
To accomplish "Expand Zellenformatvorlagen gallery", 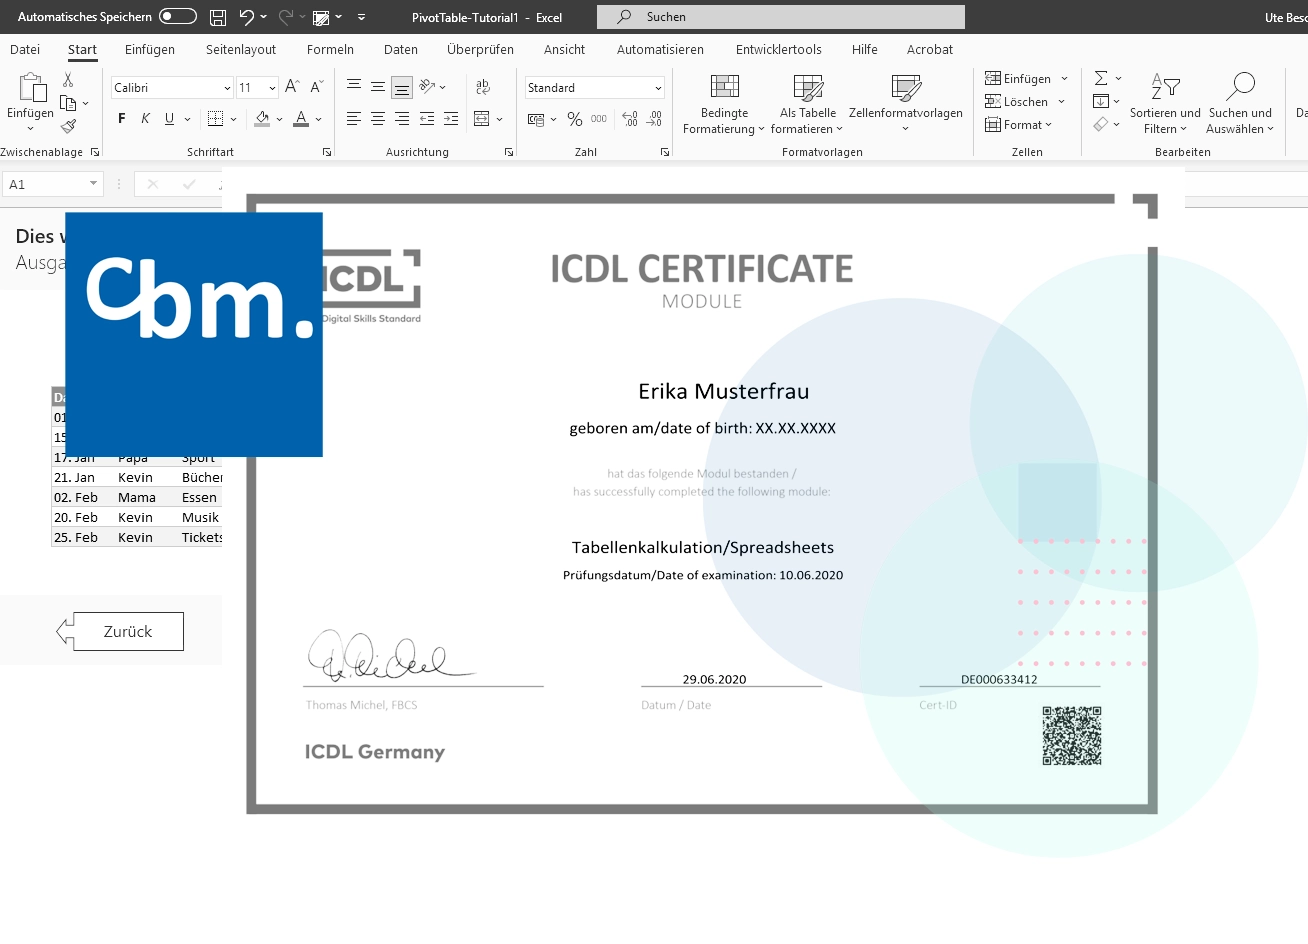I will click(906, 104).
